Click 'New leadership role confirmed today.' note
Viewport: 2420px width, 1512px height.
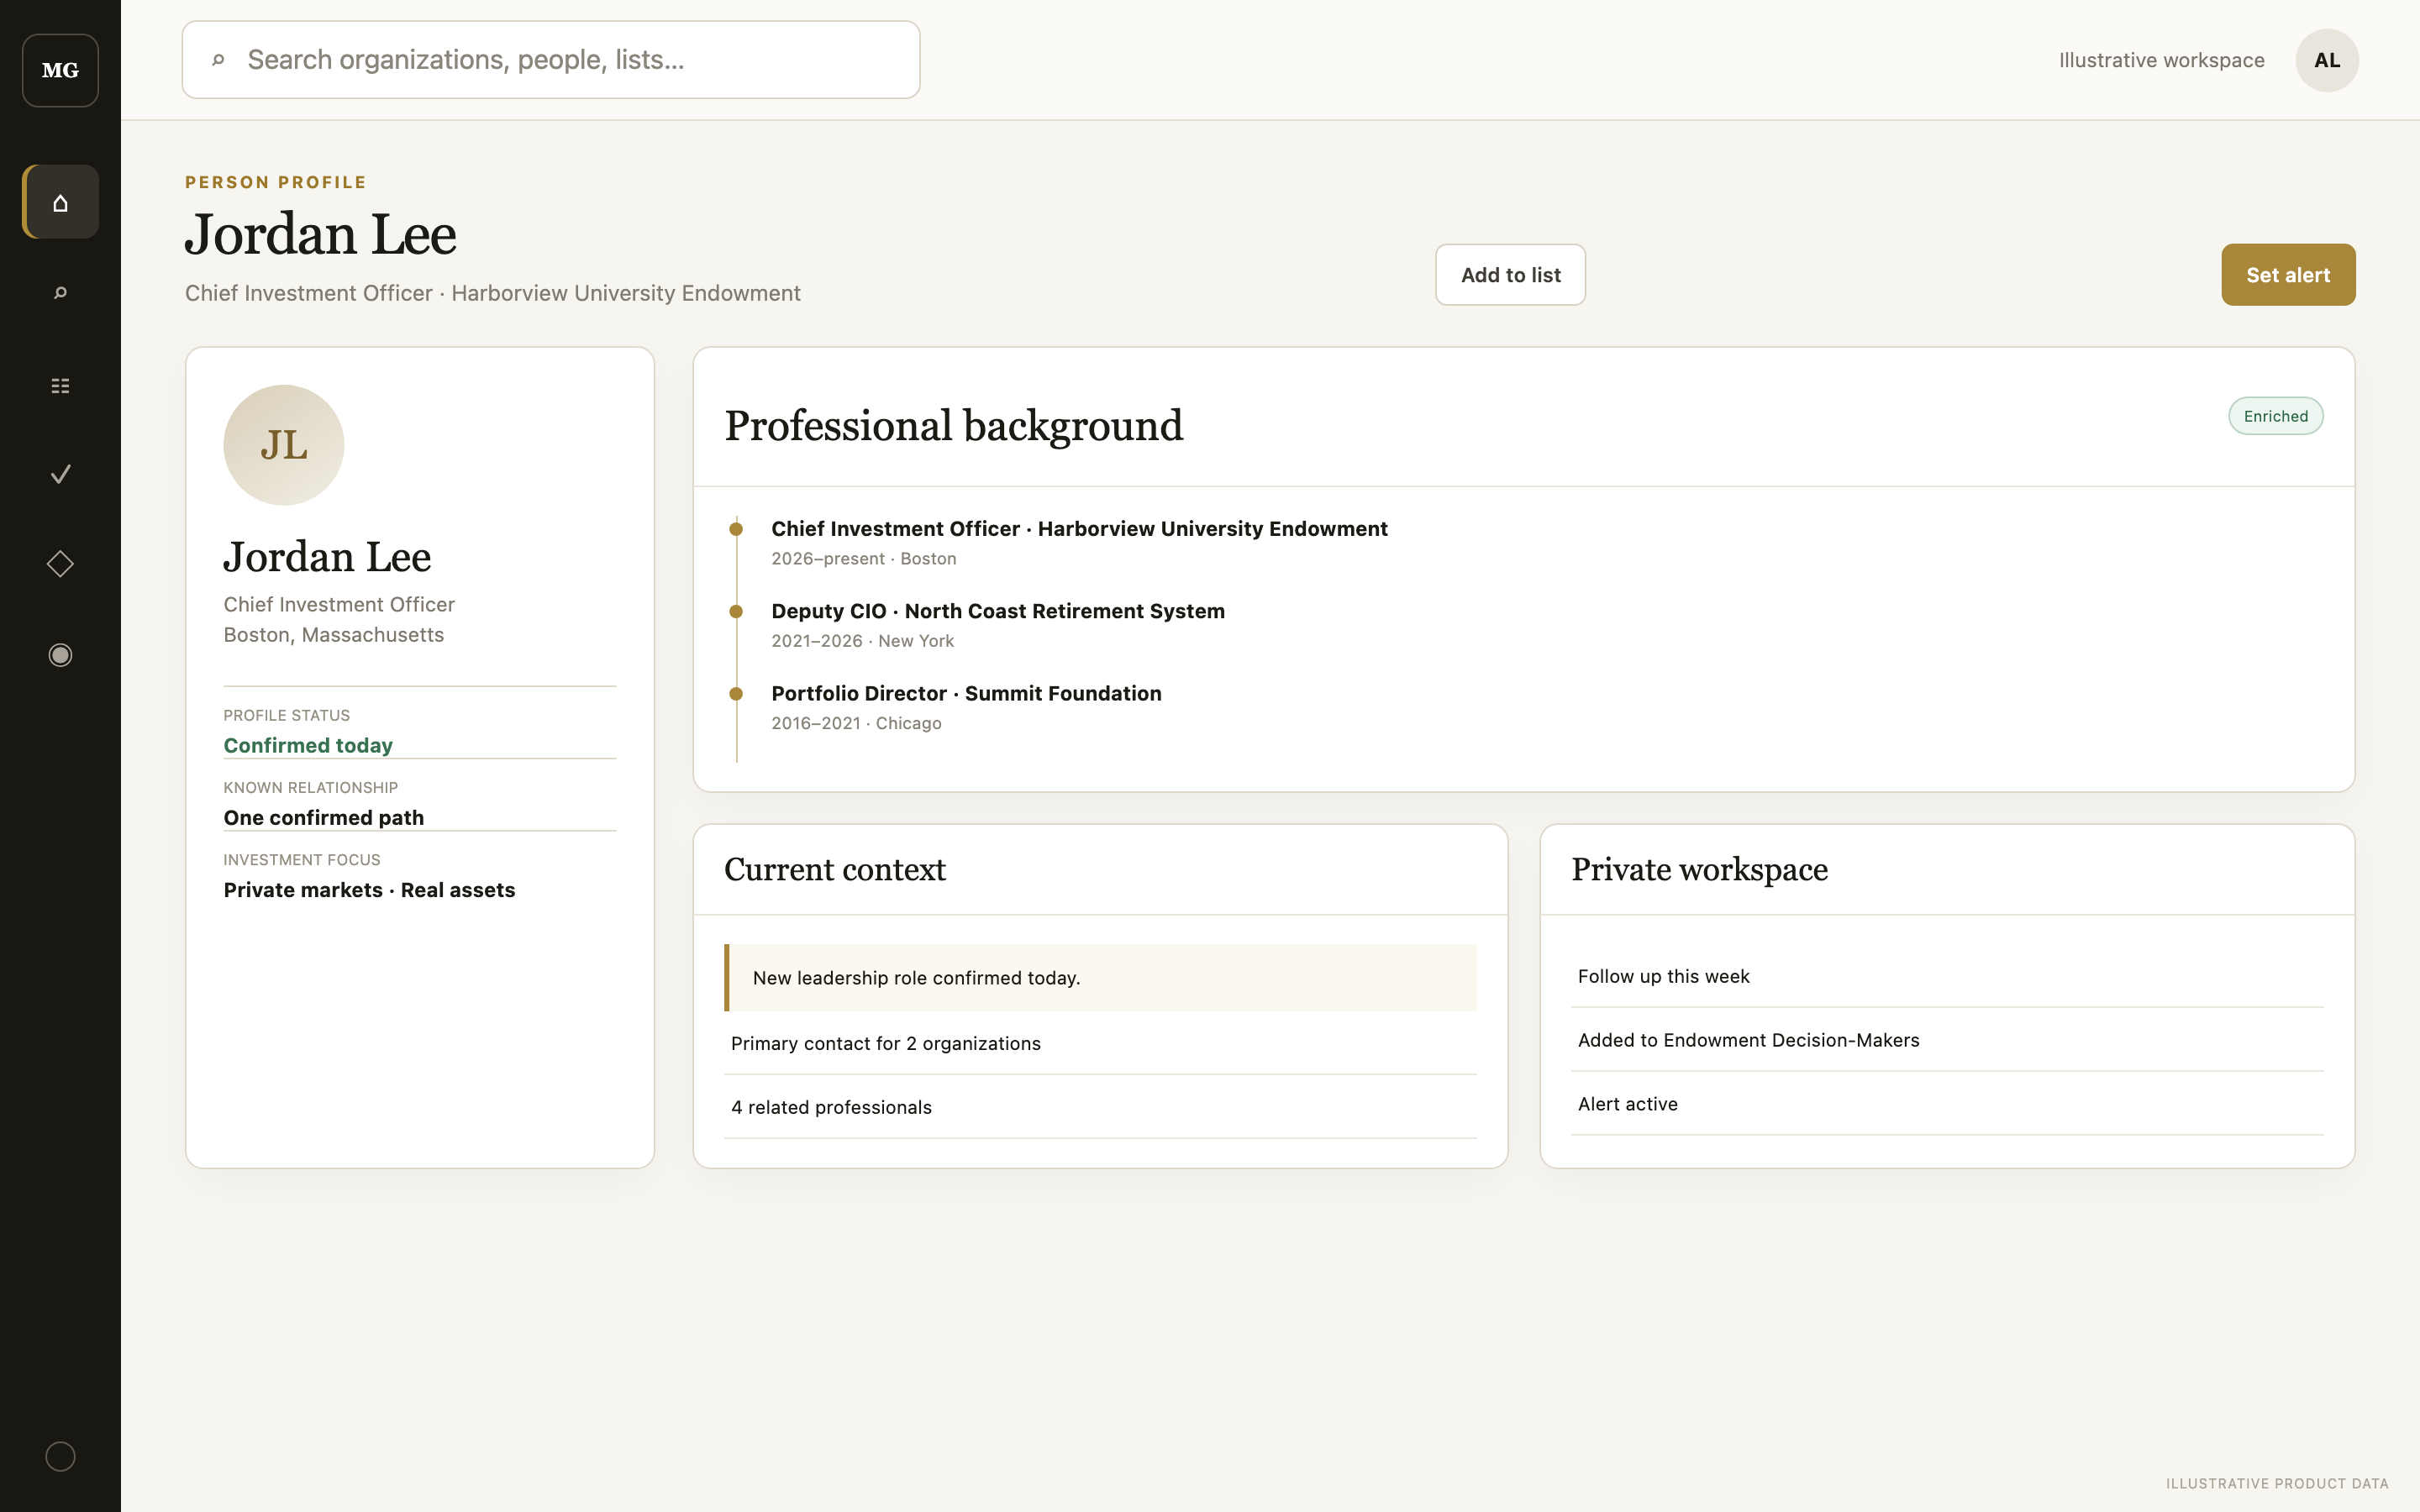tap(1100, 978)
